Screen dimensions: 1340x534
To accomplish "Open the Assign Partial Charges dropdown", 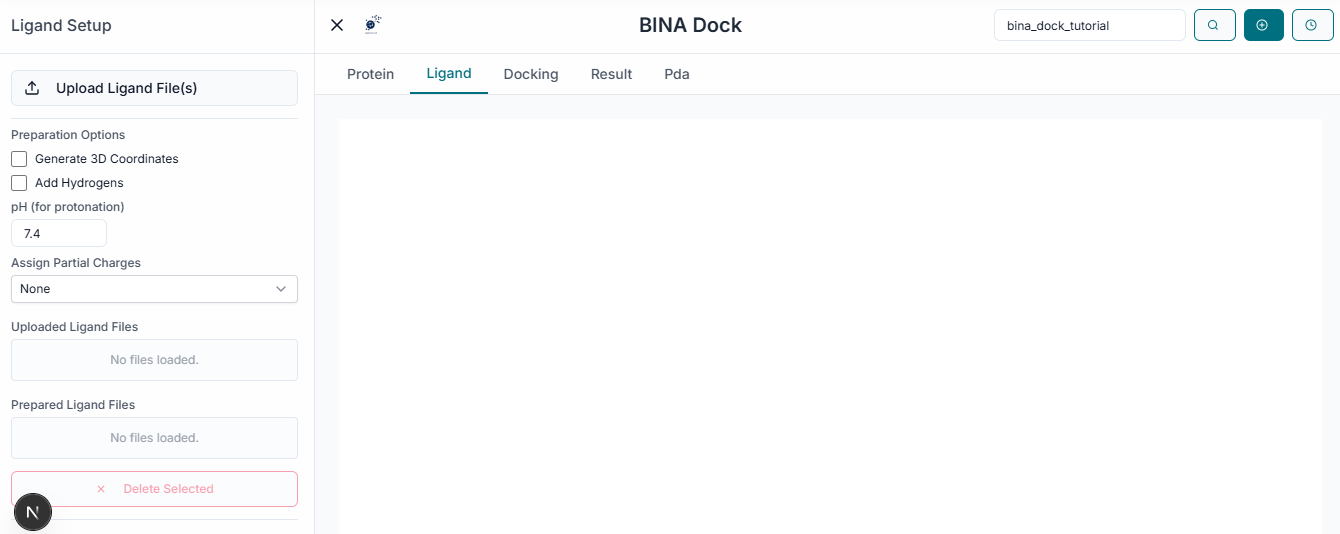I will (x=154, y=289).
